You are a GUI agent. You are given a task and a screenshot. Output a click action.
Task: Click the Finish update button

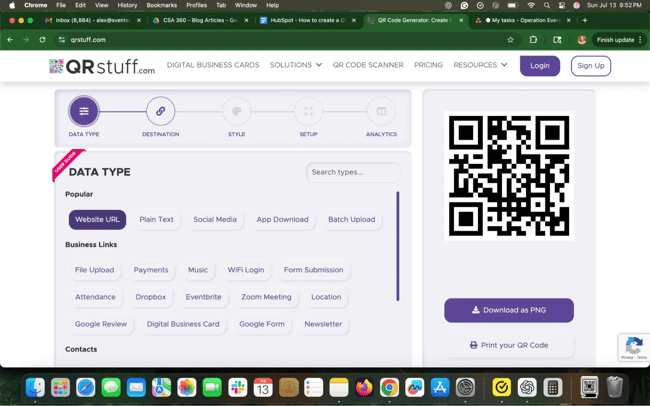coord(615,40)
